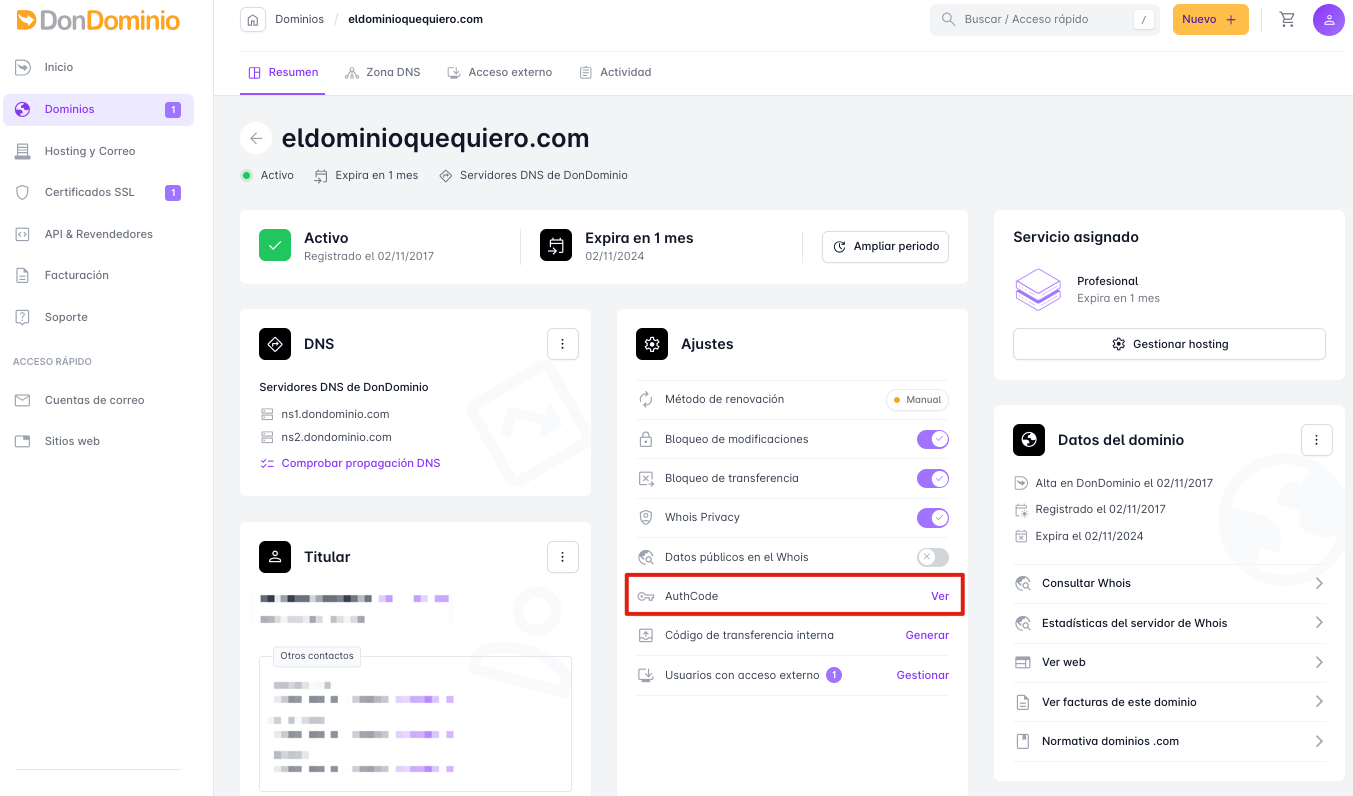
Task: Expand Estadísticas del servidor de Whois chevron
Action: point(1319,623)
